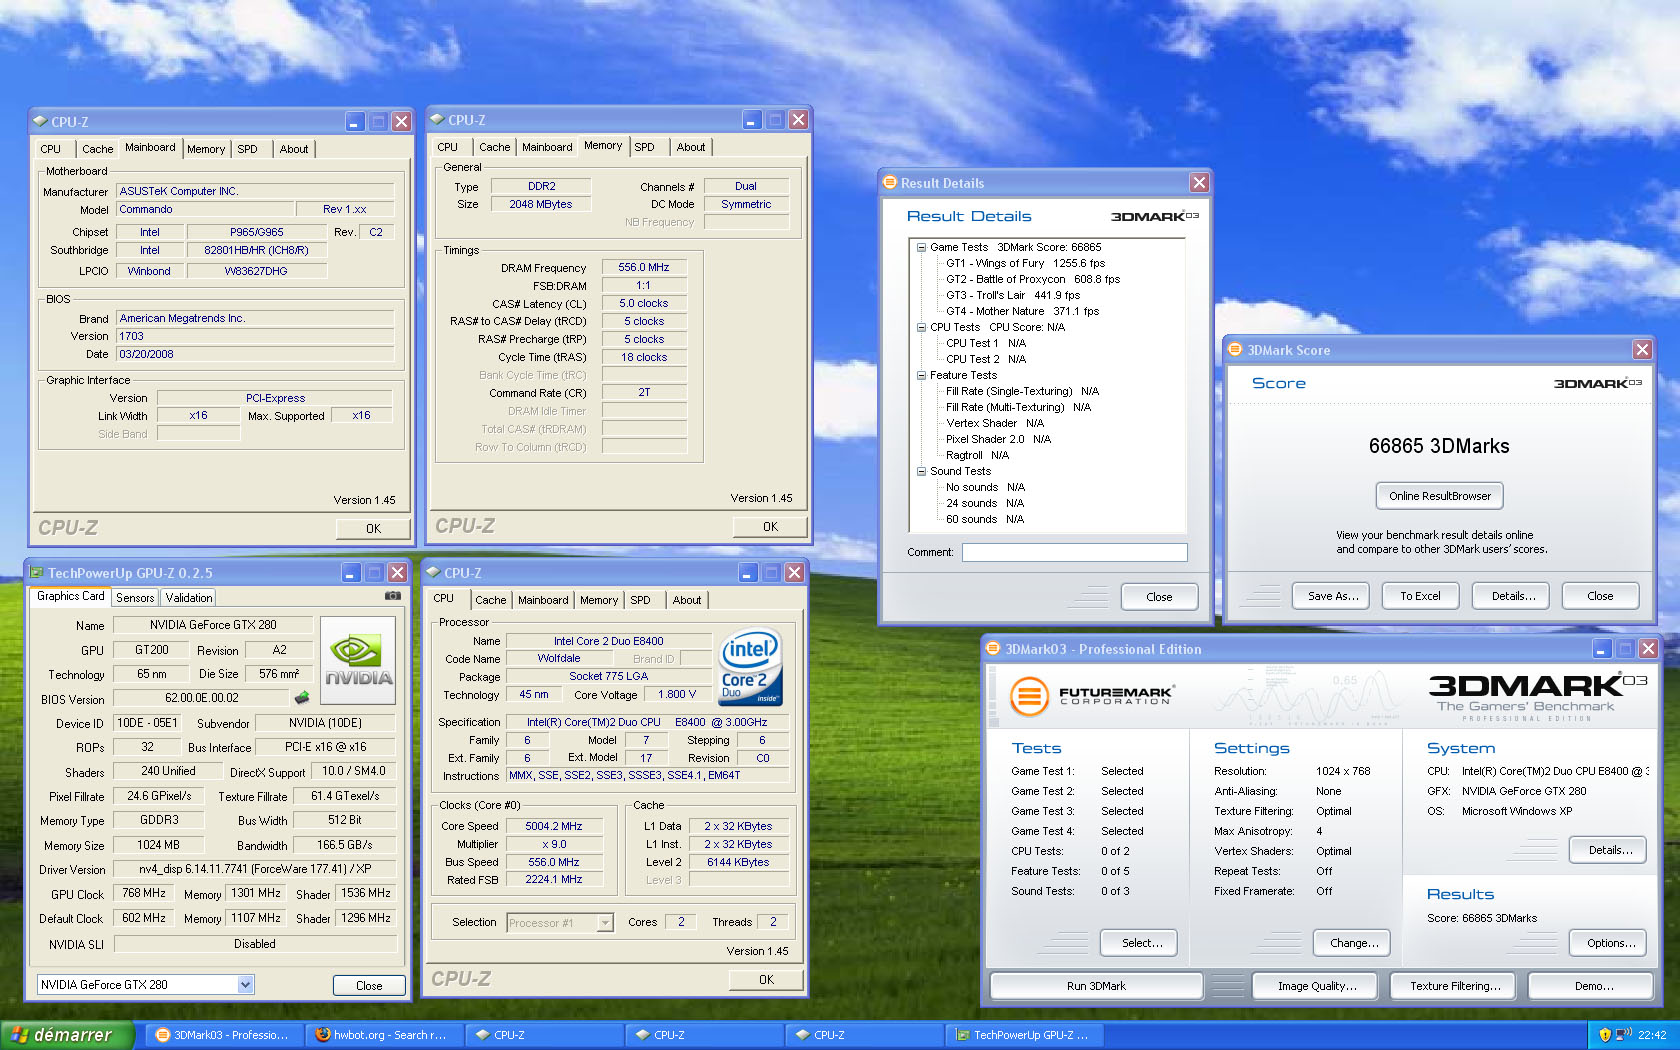1680x1050 pixels.
Task: Click the 66865 3DMarks score text
Action: [1439, 446]
